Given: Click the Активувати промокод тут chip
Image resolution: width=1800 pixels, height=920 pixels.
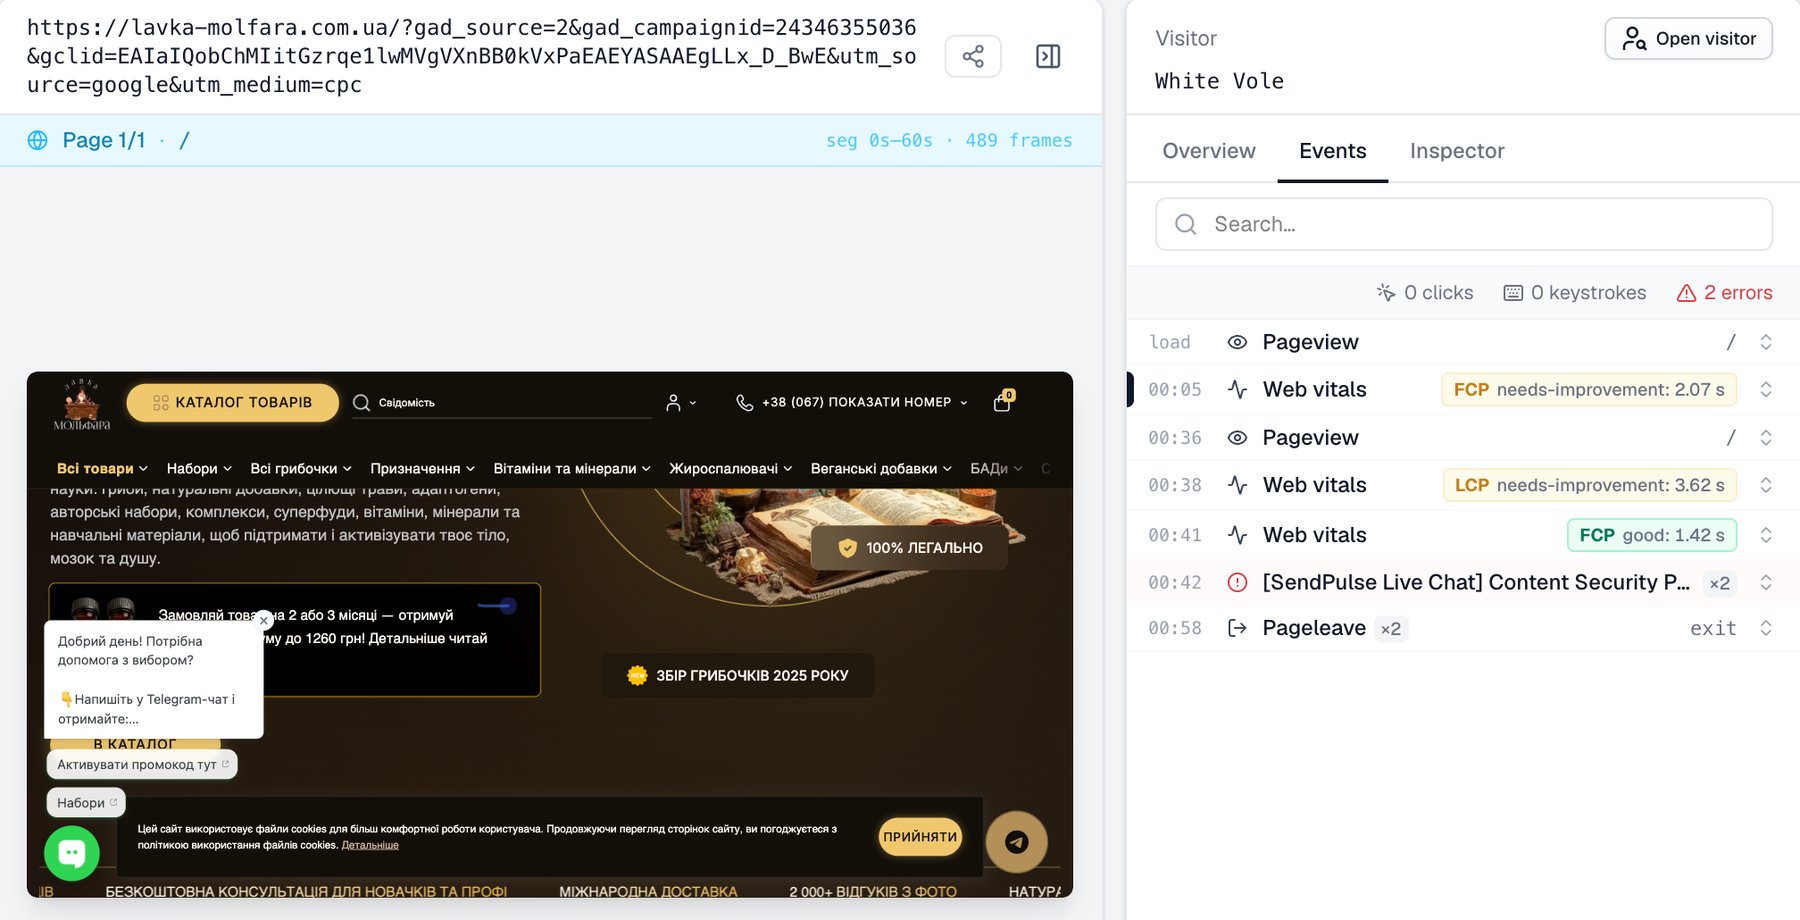Looking at the screenshot, I should [142, 764].
